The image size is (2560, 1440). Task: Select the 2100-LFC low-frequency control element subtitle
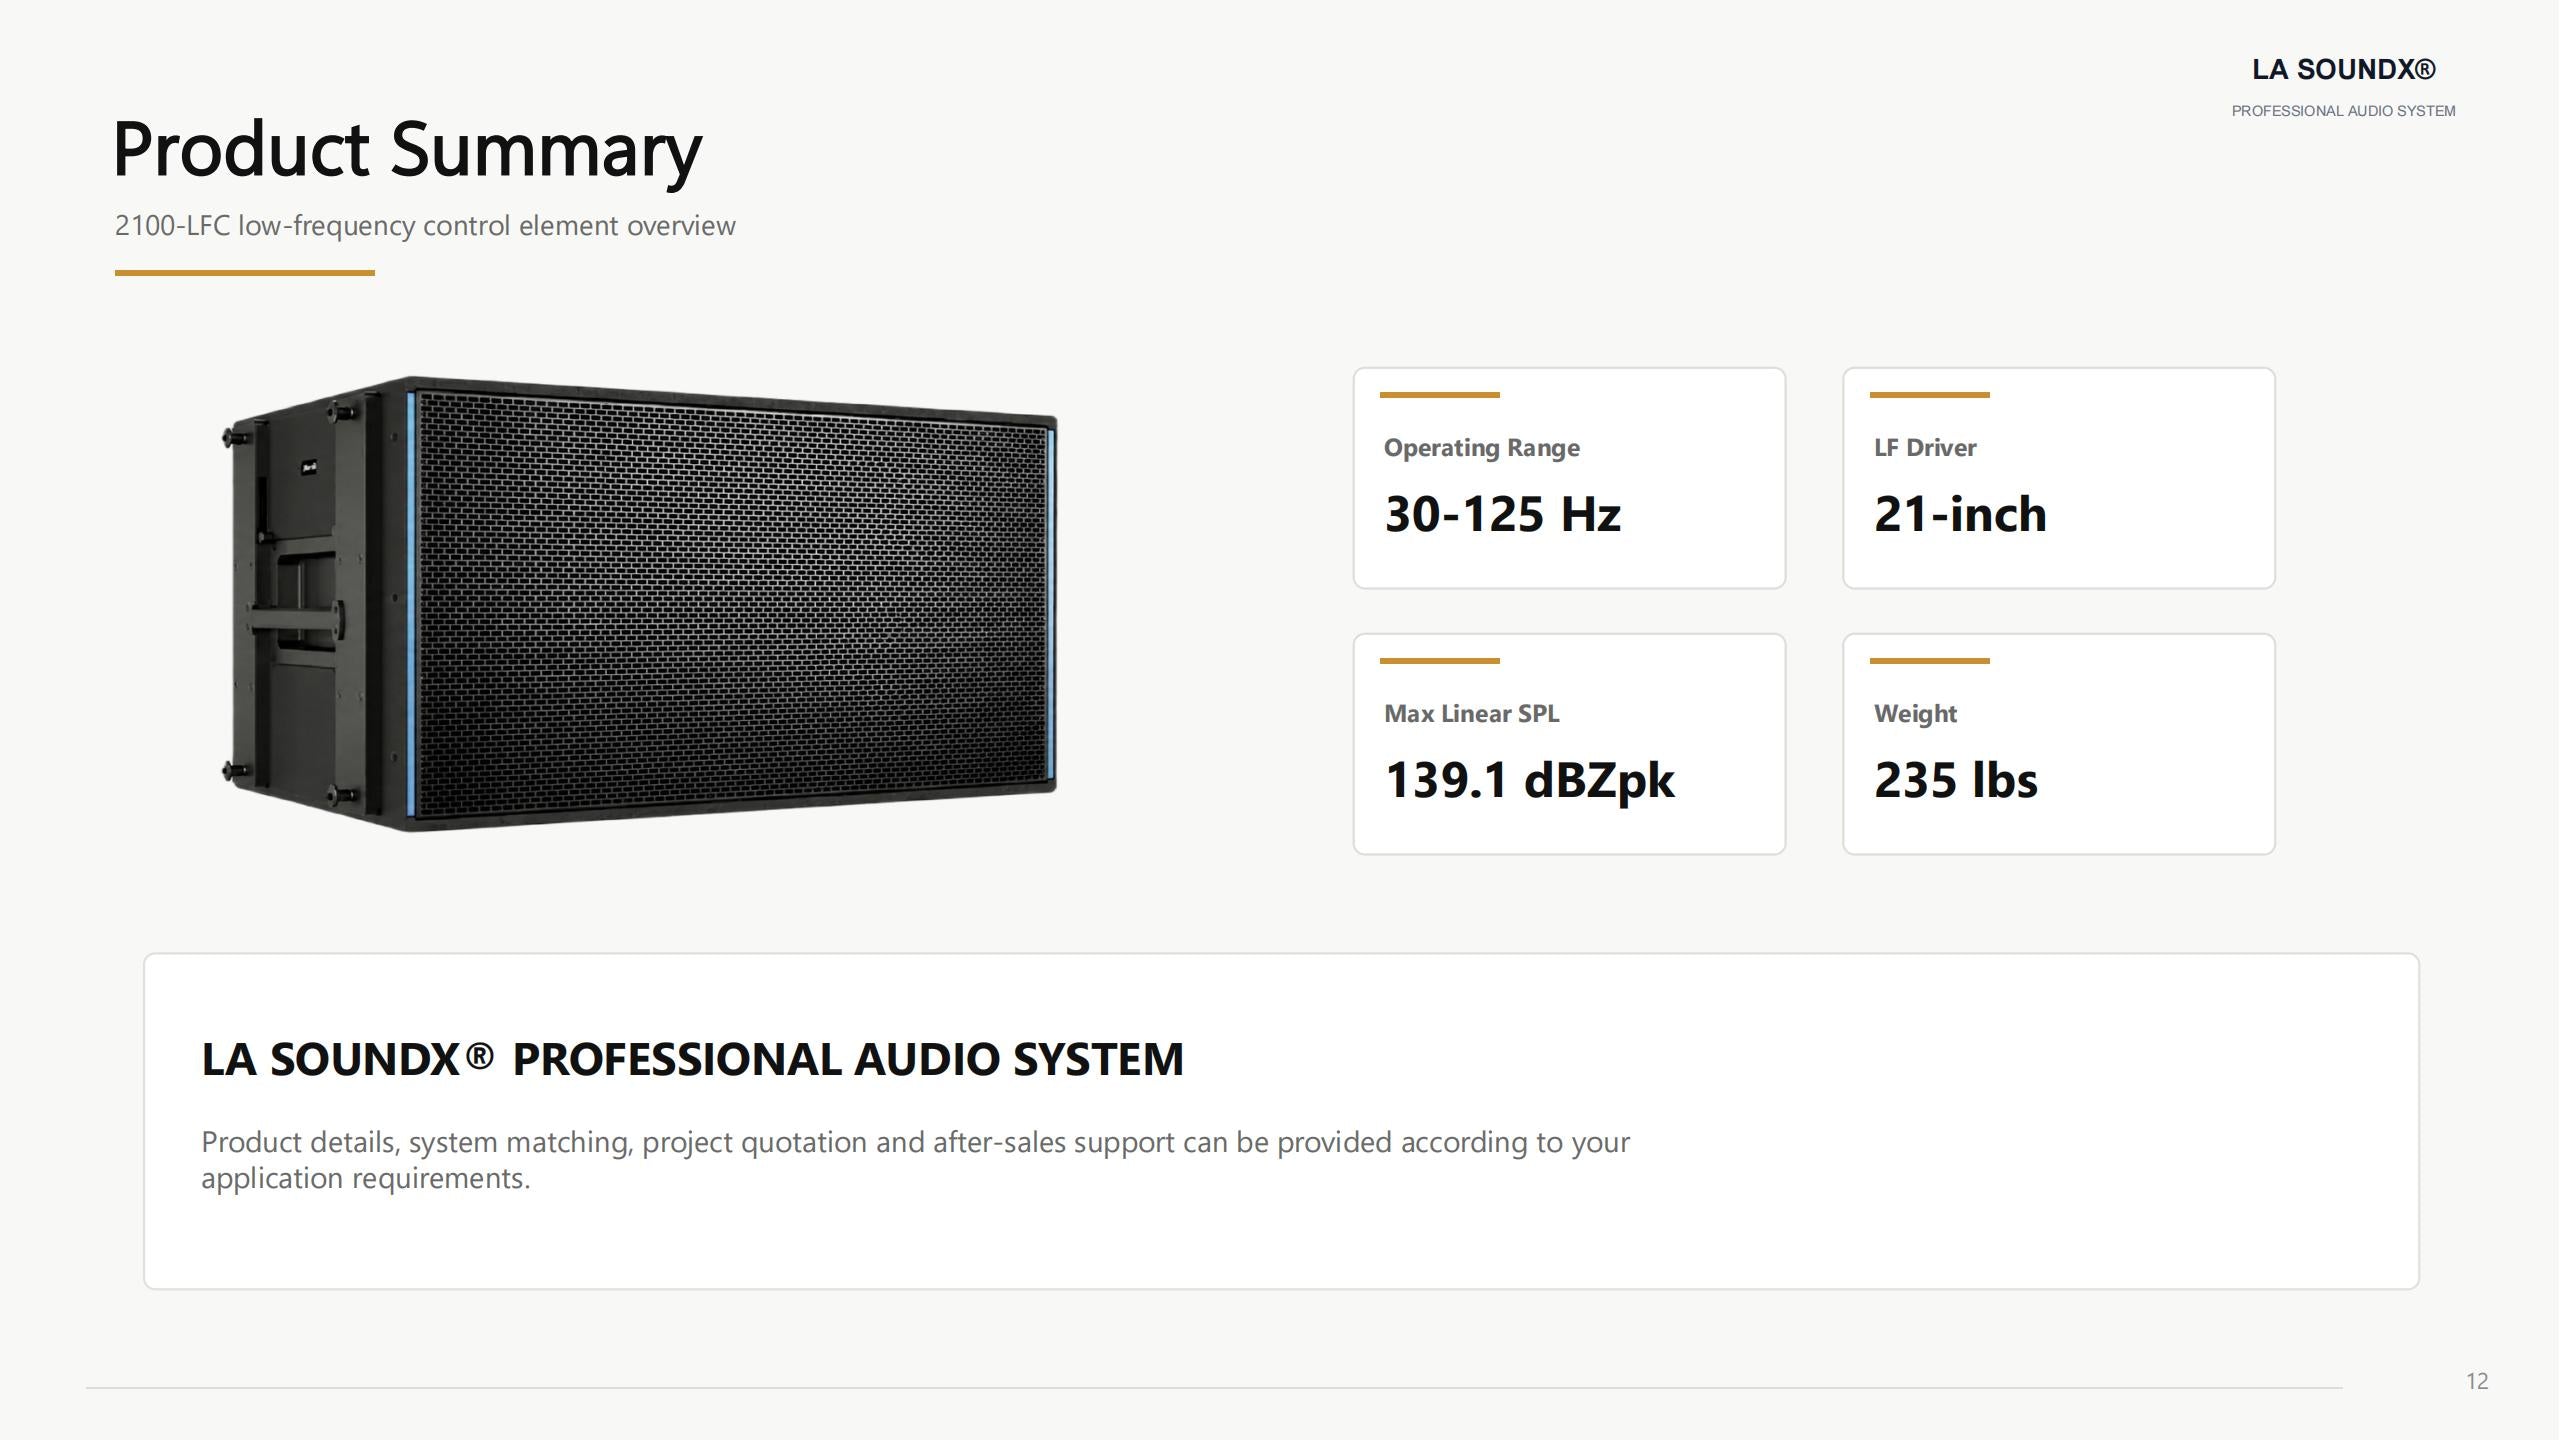[425, 226]
